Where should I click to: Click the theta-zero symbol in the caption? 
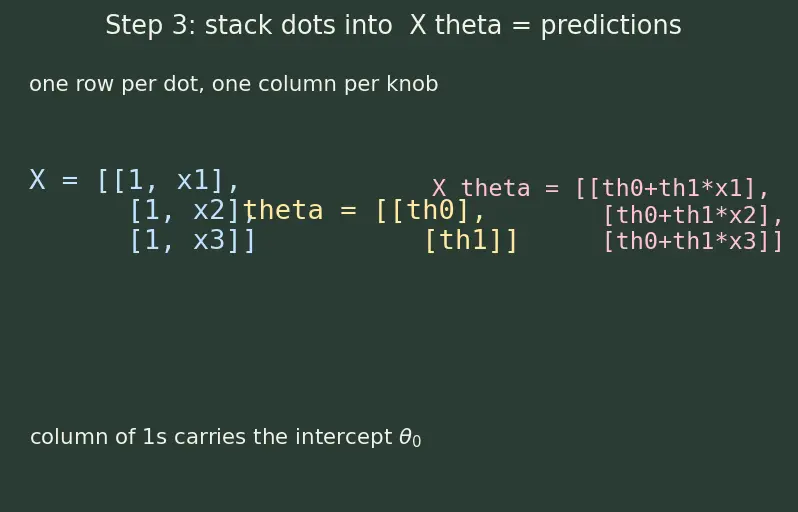[410, 438]
